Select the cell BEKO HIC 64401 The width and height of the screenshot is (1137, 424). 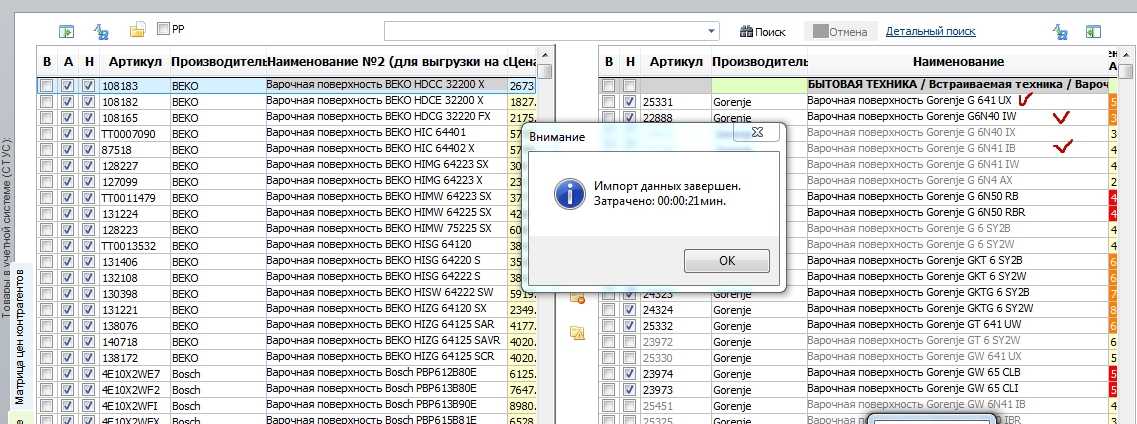click(387, 133)
